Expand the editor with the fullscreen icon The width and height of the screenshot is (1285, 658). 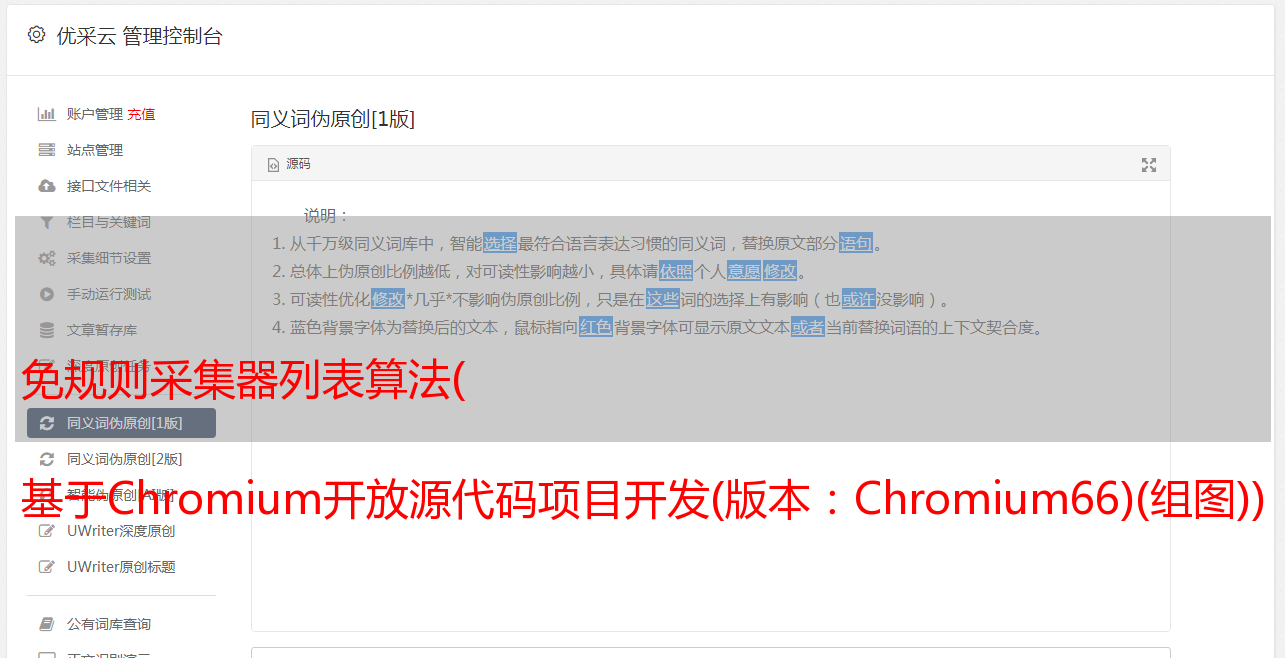coord(1149,165)
